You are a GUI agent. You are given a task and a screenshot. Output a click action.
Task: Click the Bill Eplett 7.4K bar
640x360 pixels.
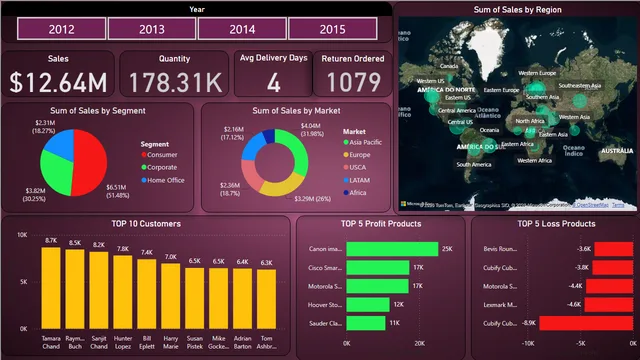(147, 294)
